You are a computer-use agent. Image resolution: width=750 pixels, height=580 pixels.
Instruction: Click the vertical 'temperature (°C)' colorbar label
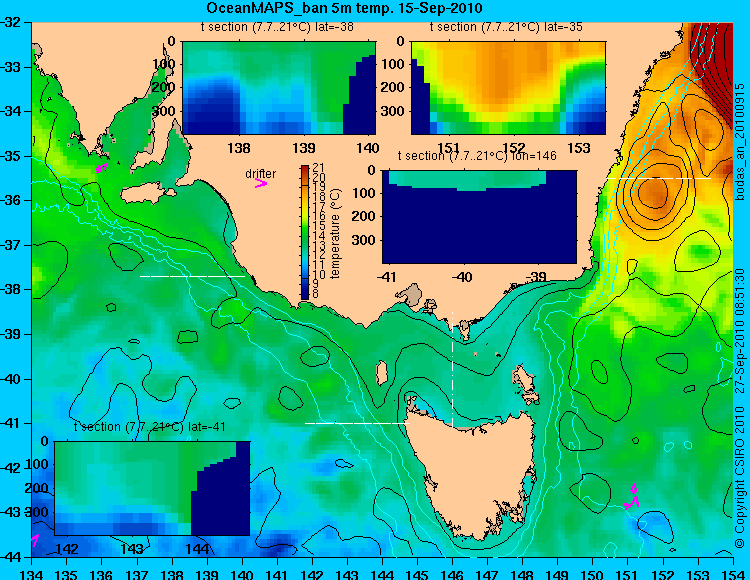click(335, 233)
